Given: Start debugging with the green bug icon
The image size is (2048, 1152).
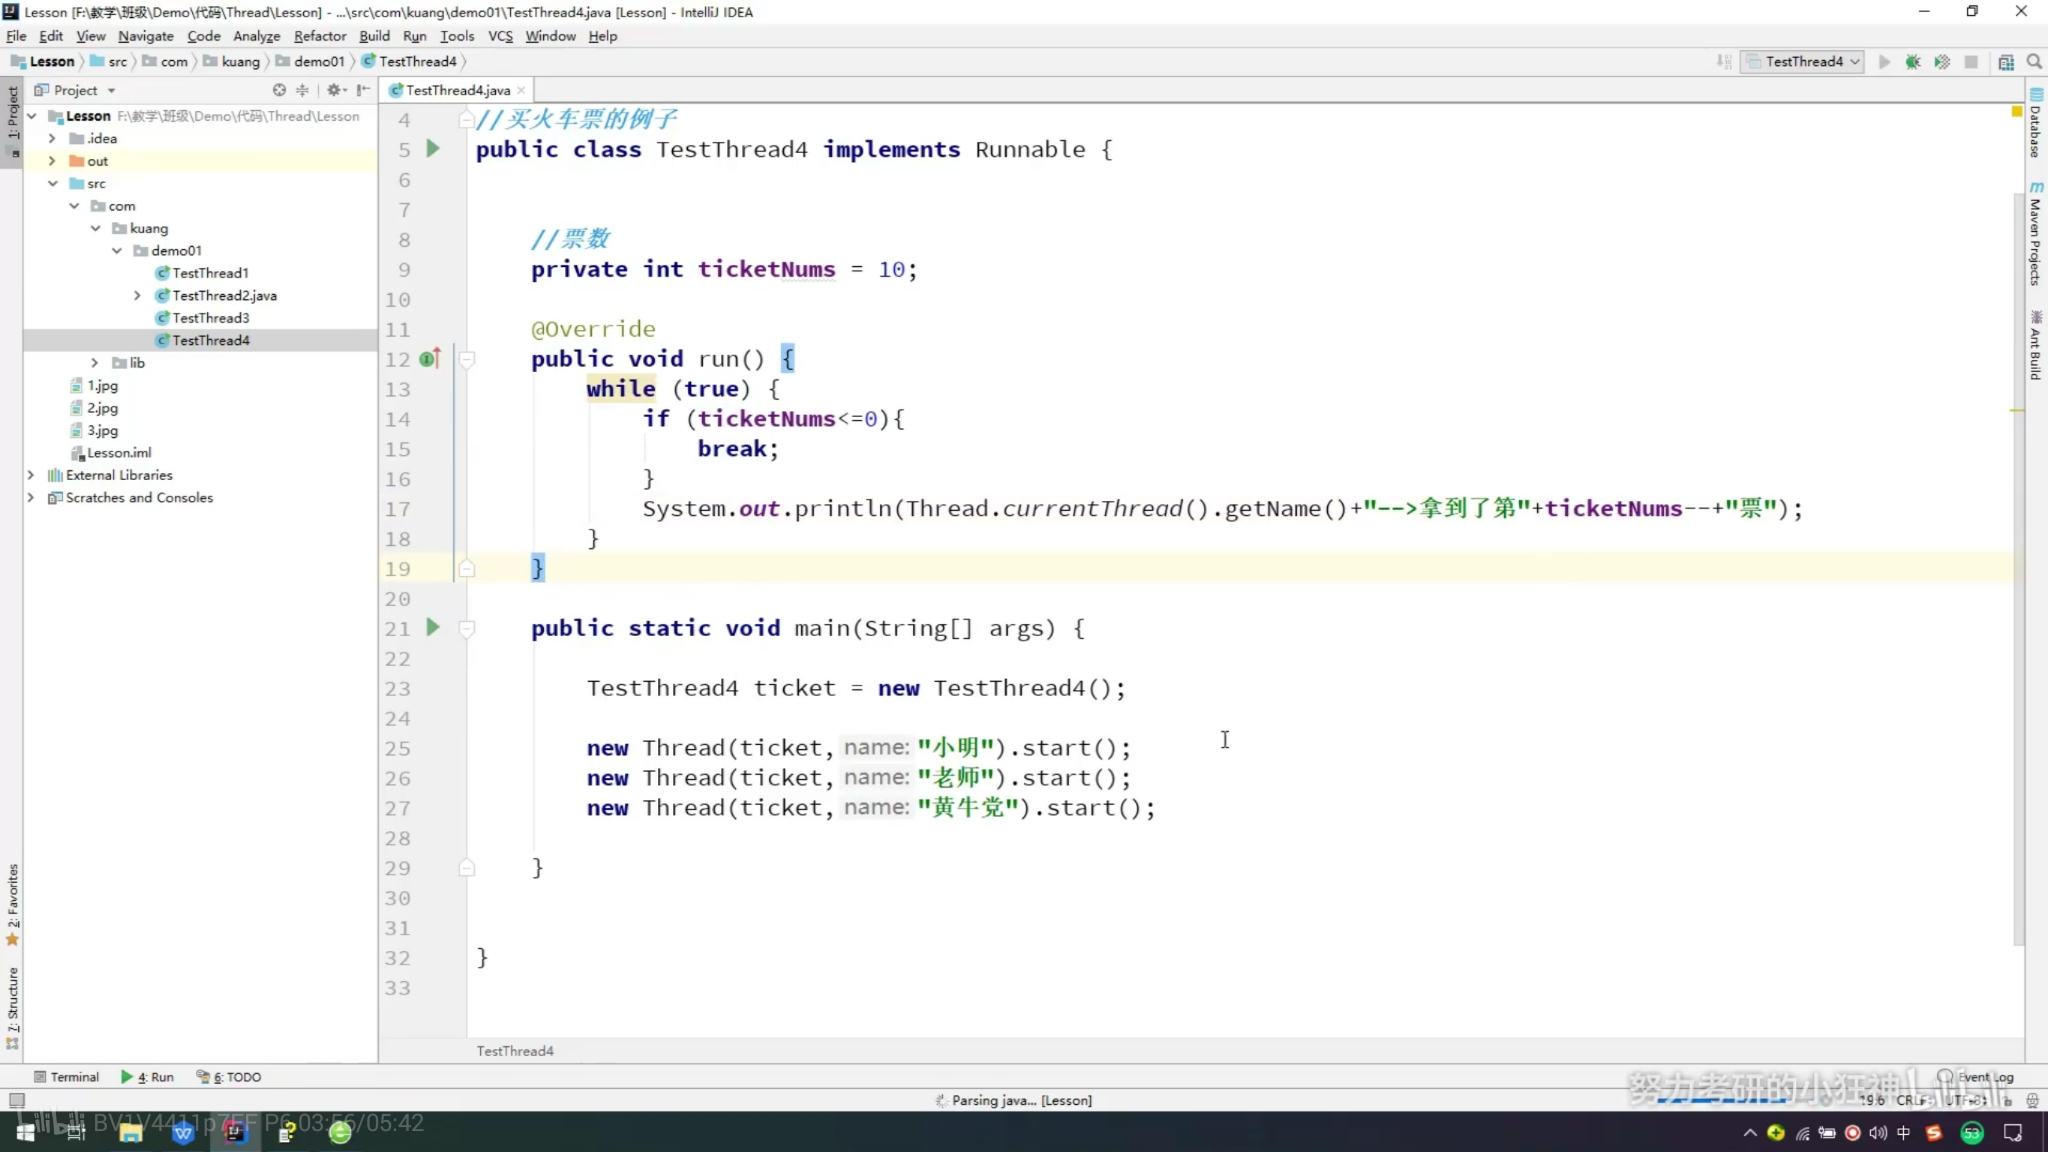Looking at the screenshot, I should [1913, 62].
